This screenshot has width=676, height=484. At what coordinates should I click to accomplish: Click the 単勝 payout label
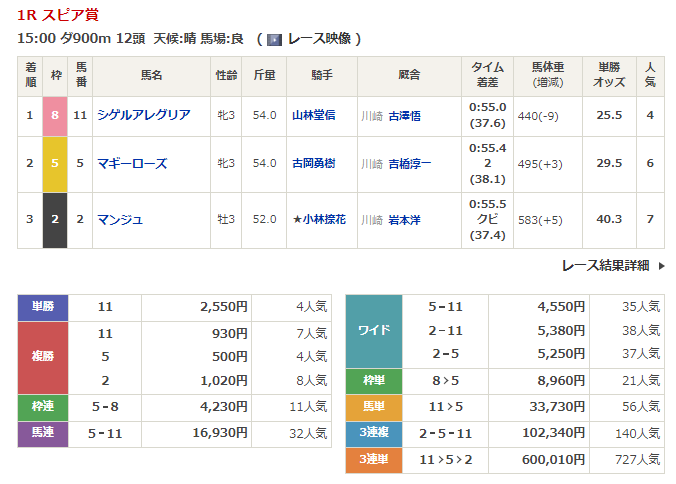coord(42,307)
